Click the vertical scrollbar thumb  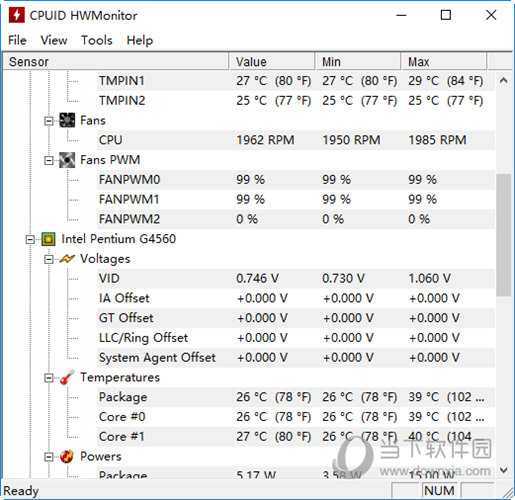tap(504, 235)
